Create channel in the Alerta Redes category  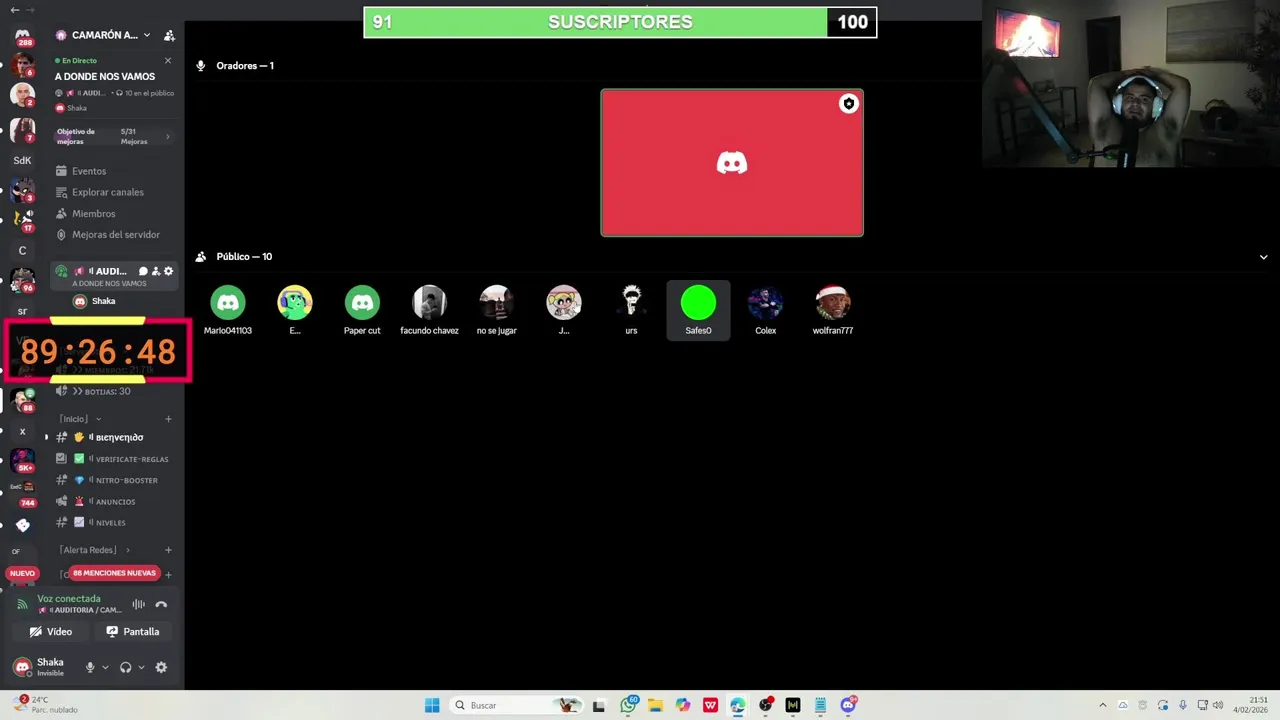tap(168, 550)
